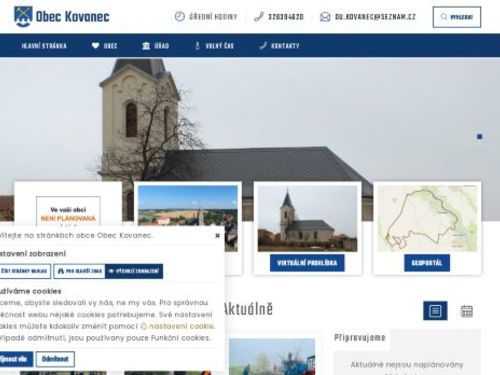Switch Aktuálně to calendar view icon
The image size is (500, 375).
tap(467, 311)
